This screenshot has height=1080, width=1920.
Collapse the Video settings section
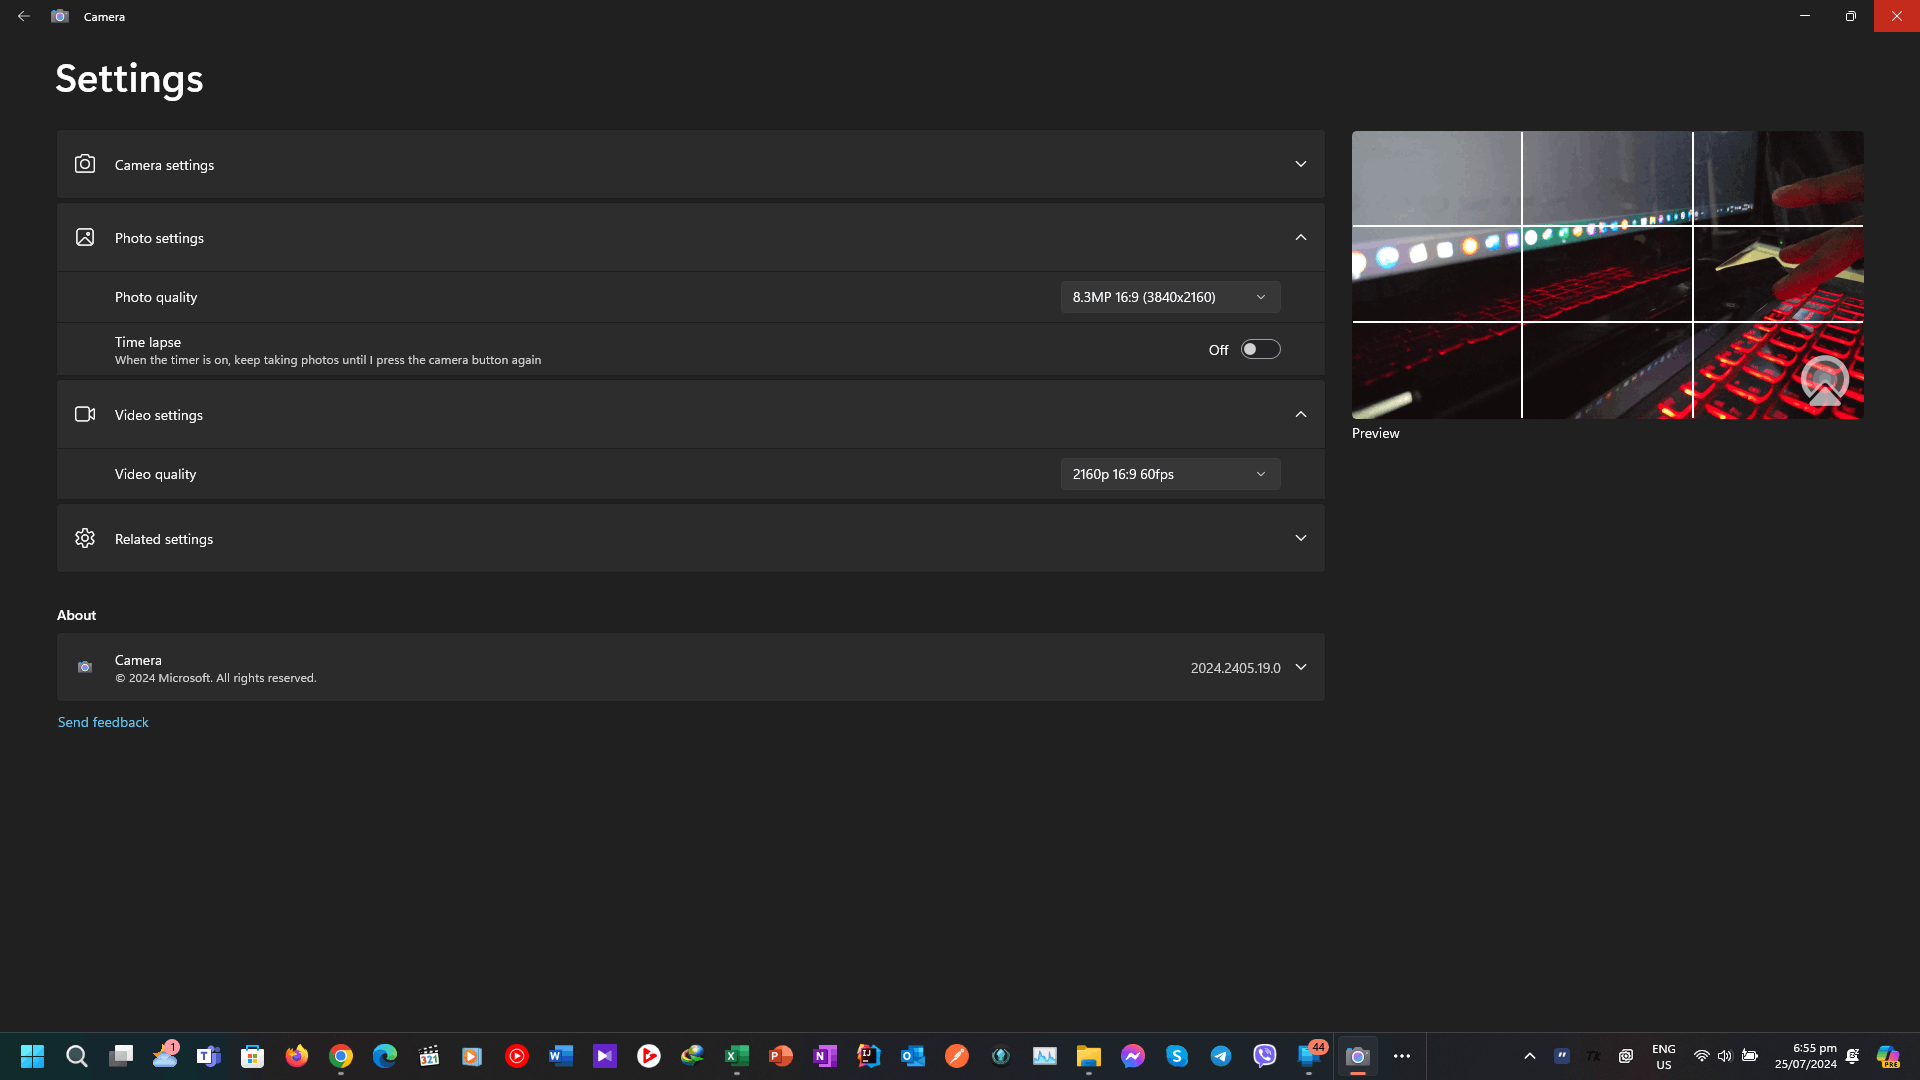click(x=1300, y=414)
